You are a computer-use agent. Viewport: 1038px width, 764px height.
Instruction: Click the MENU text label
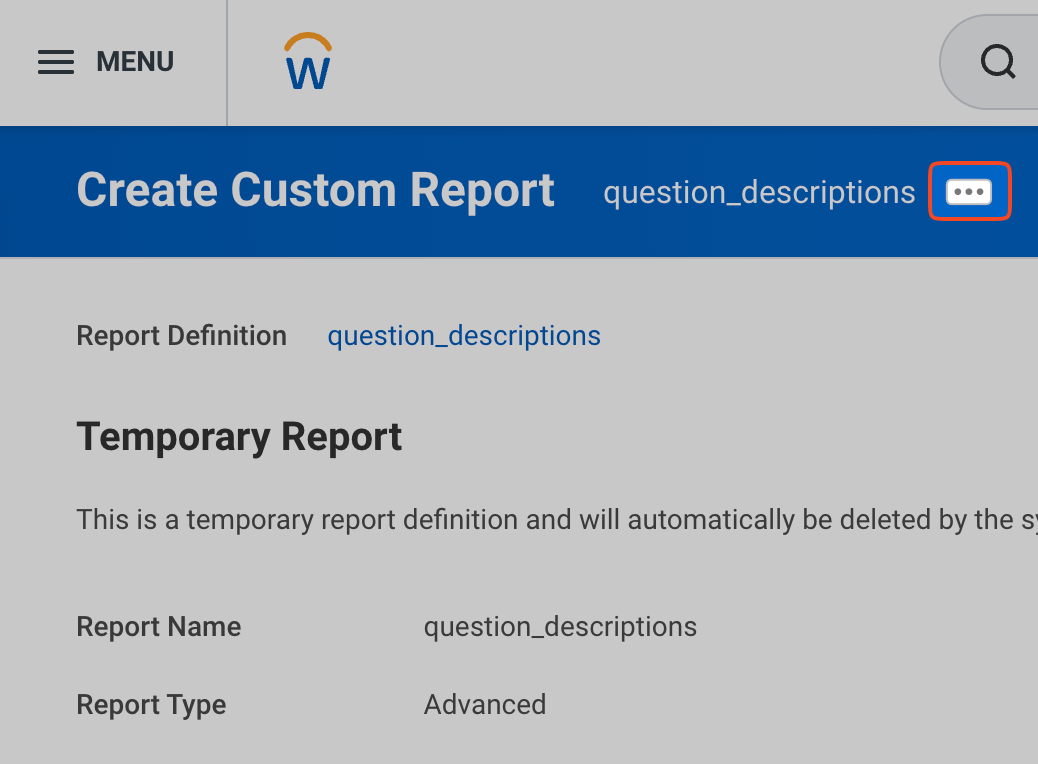(135, 62)
